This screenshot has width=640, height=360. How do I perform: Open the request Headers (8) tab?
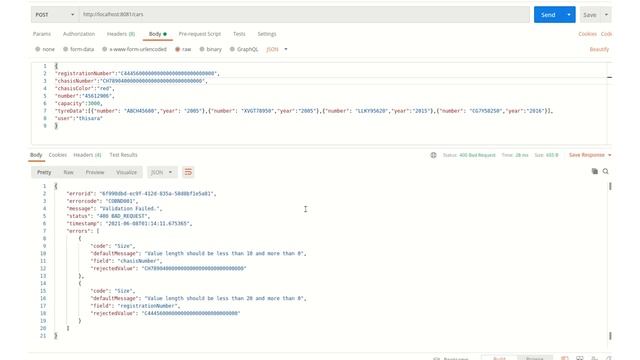121,34
